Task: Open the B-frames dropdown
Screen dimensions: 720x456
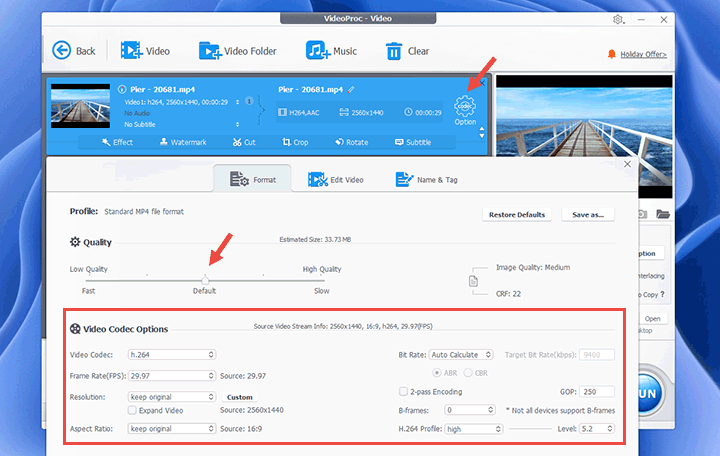Action: click(470, 410)
